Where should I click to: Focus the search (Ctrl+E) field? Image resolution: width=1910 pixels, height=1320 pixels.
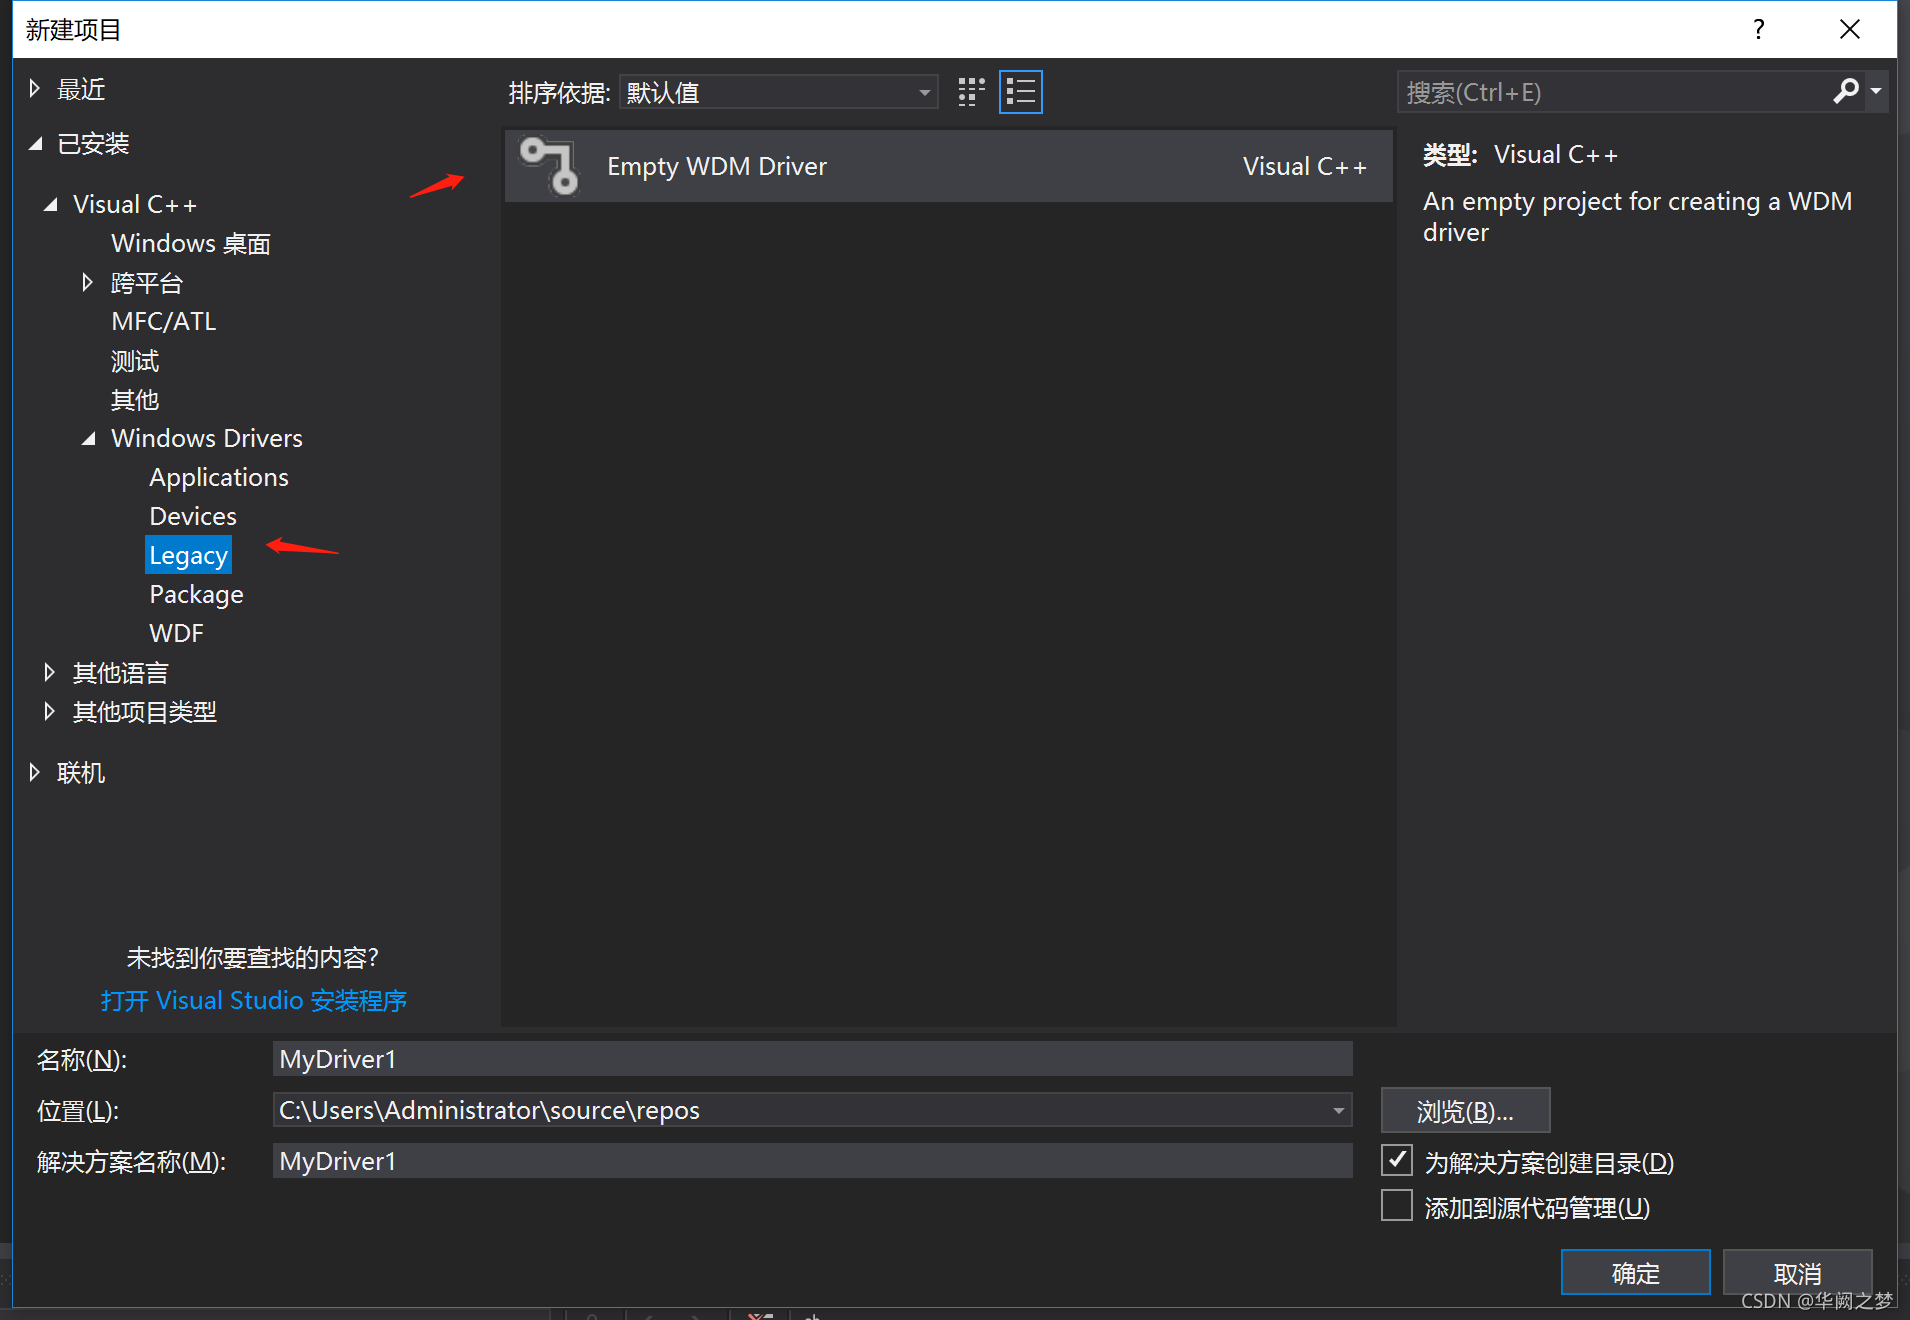1615,92
